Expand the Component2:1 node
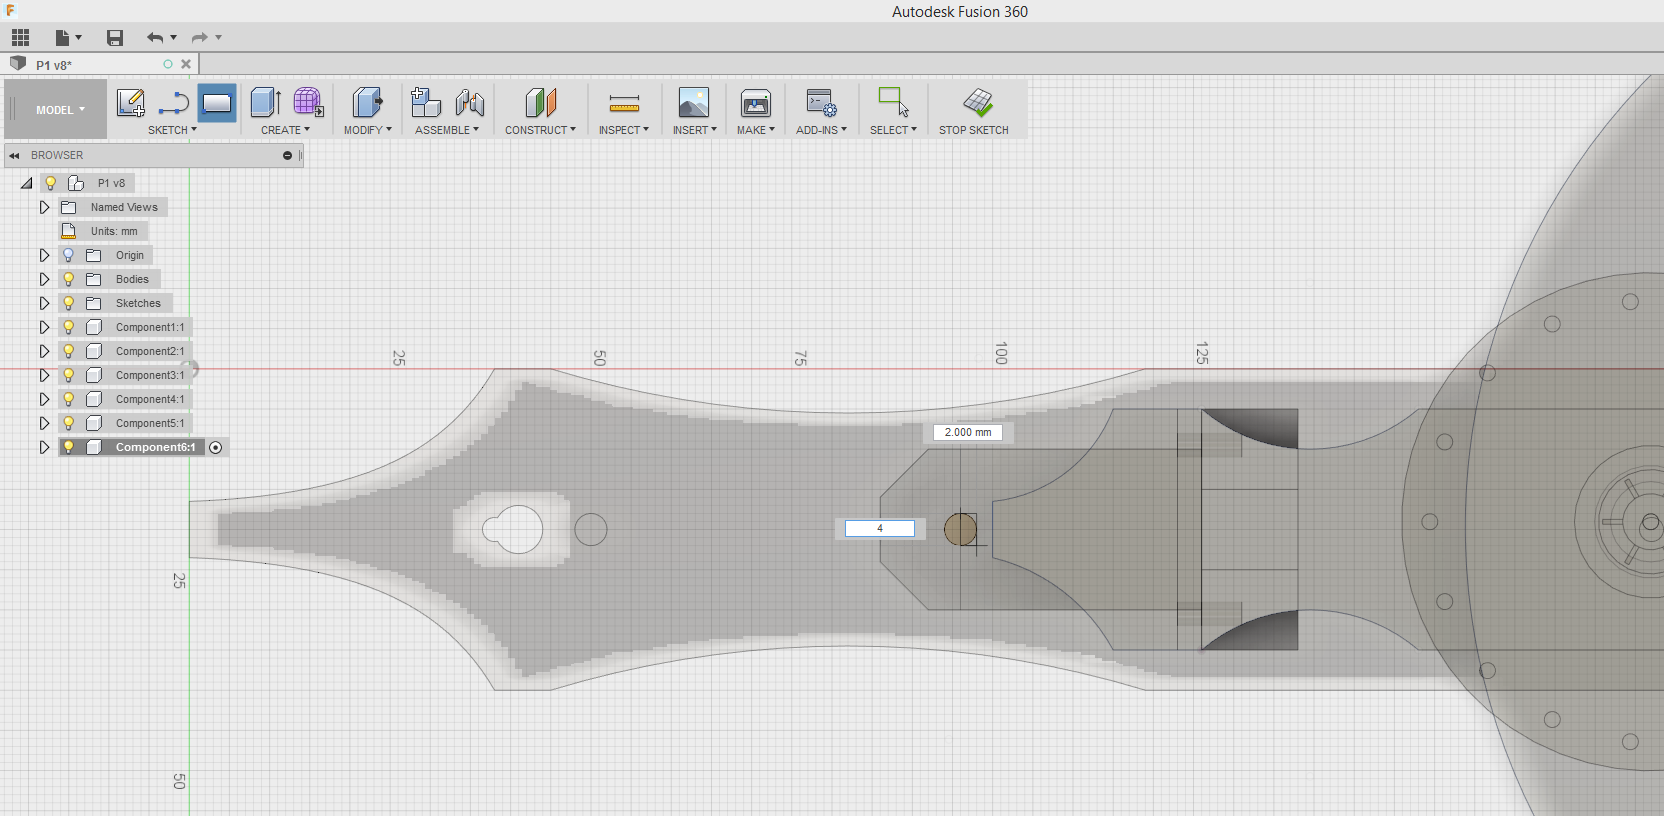 pyautogui.click(x=44, y=351)
